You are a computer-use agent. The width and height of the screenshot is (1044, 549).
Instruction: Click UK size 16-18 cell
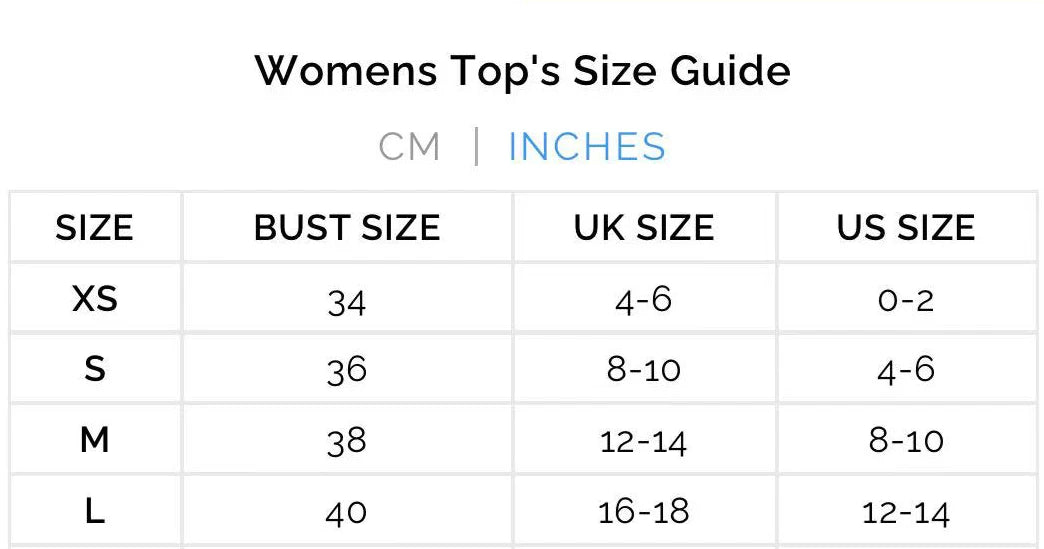click(x=644, y=512)
